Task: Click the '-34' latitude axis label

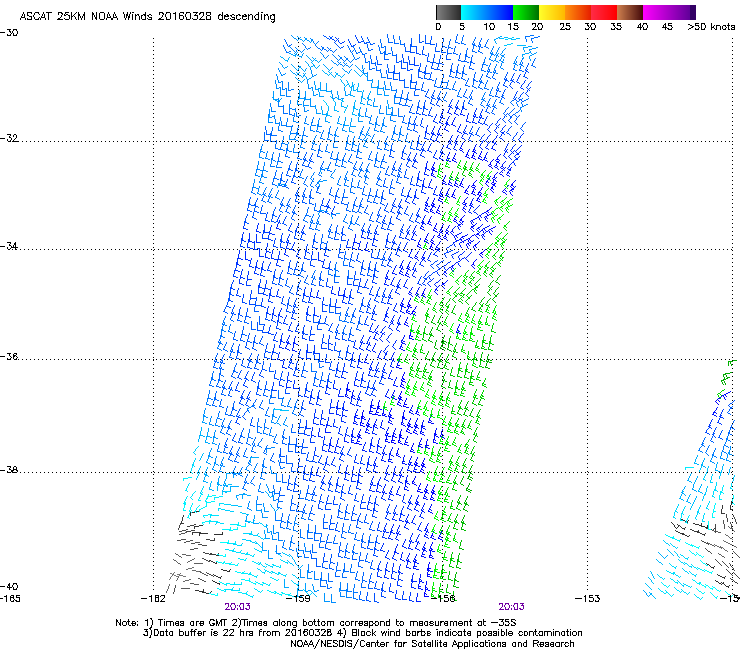Action: tap(9, 246)
